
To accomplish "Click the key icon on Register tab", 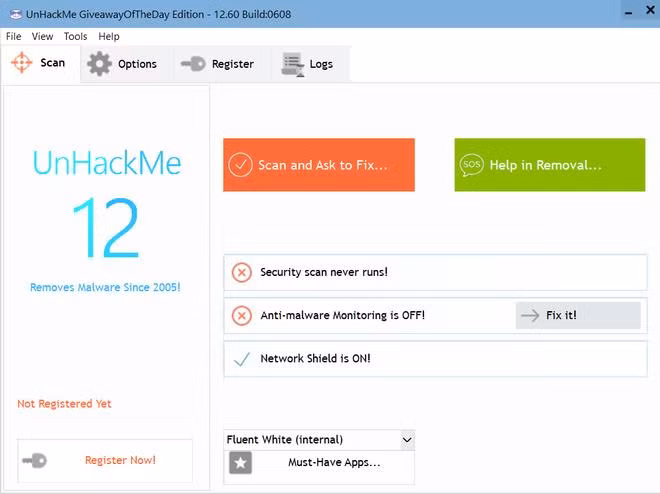I will (193, 64).
